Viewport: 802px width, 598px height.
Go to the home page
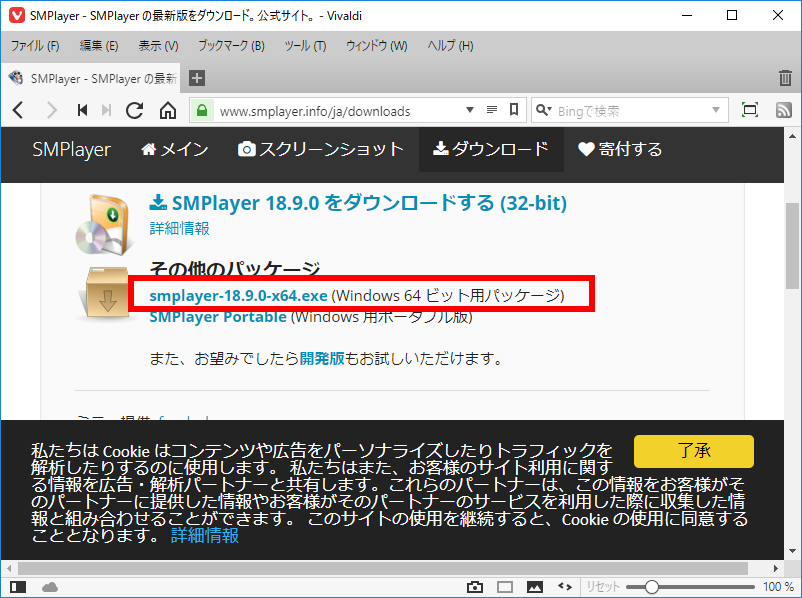coord(168,110)
